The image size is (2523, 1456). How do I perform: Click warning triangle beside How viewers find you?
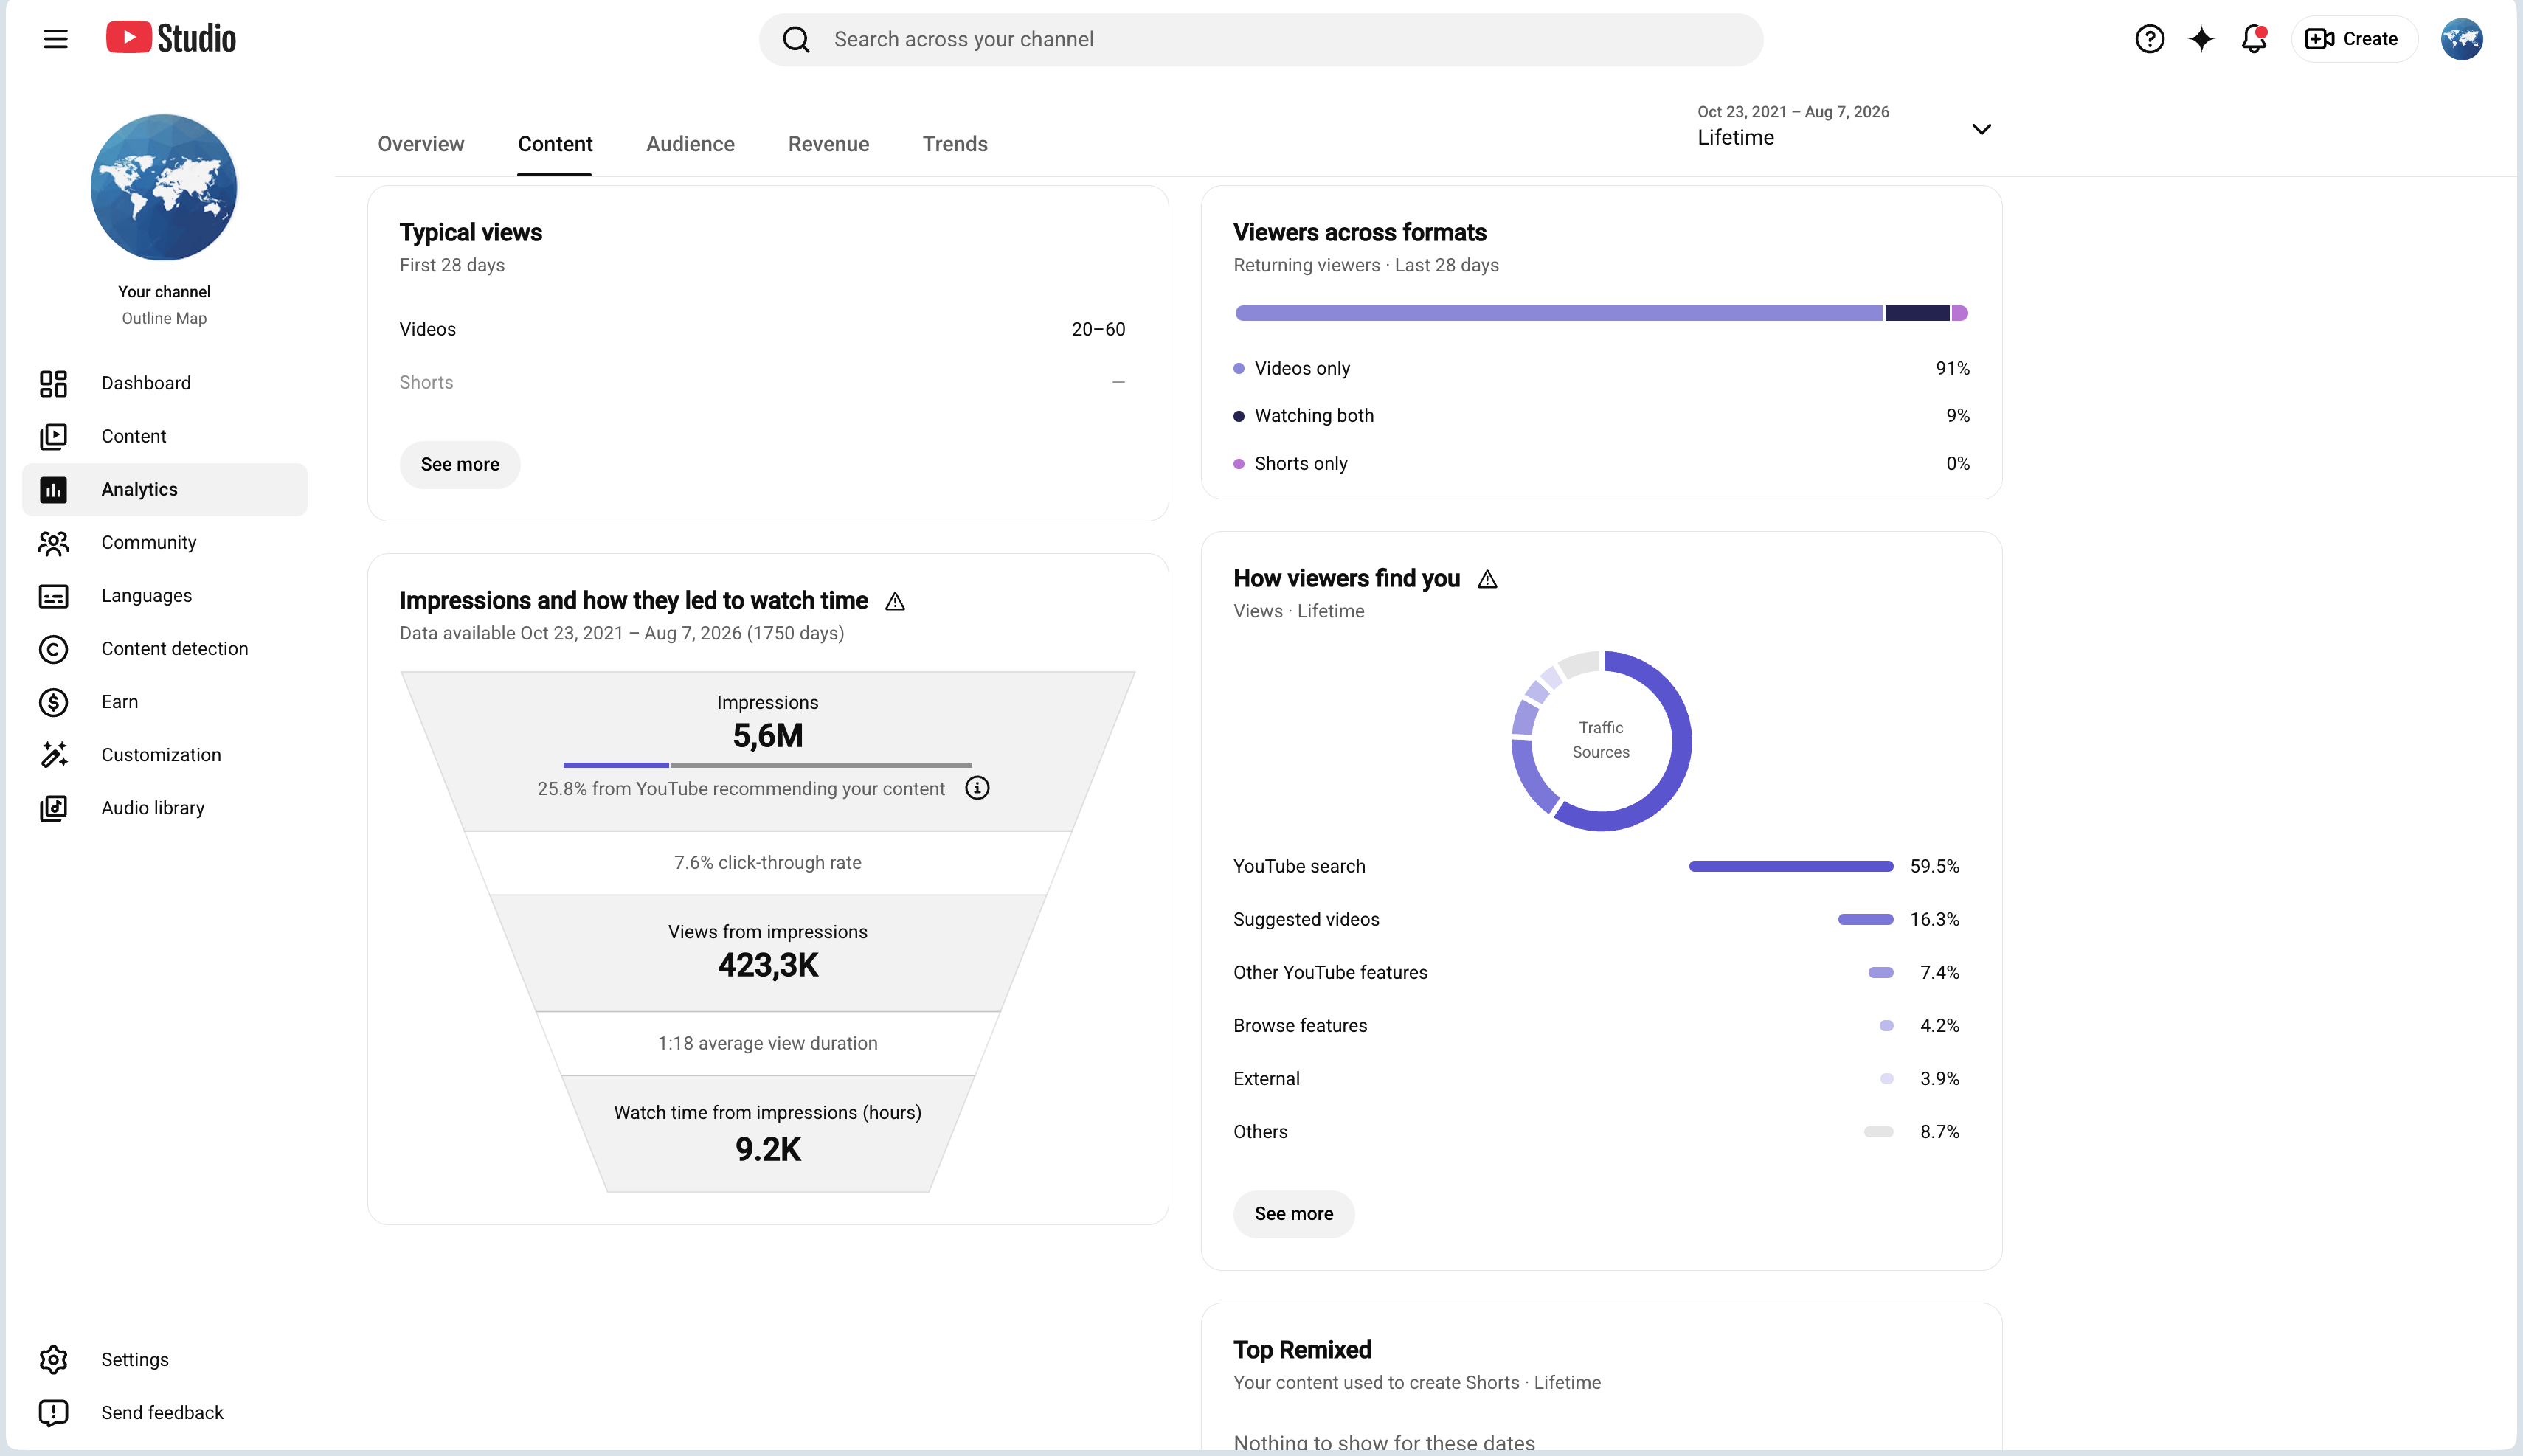click(1487, 579)
